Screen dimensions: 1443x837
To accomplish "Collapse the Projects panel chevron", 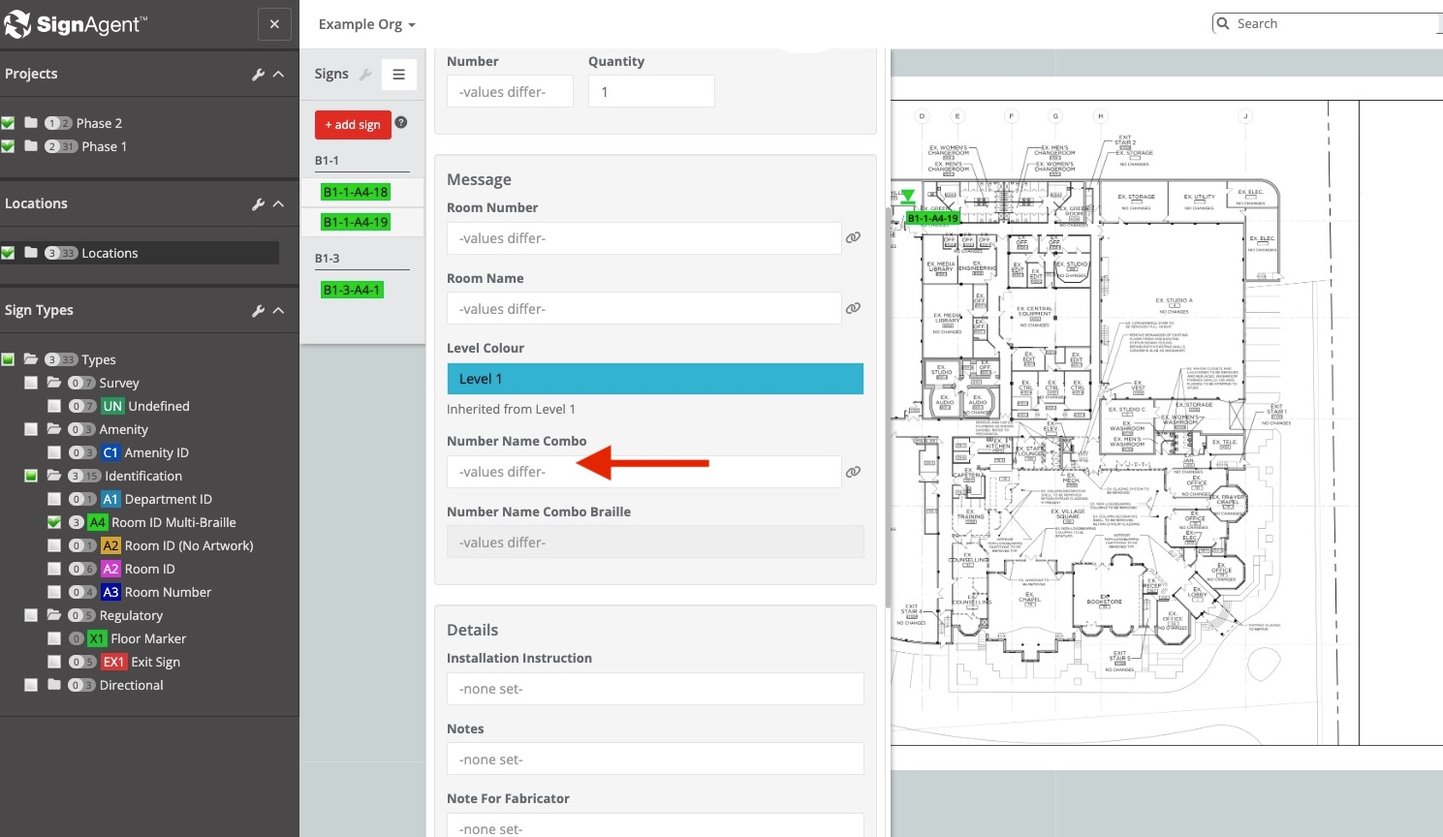I will pyautogui.click(x=279, y=74).
